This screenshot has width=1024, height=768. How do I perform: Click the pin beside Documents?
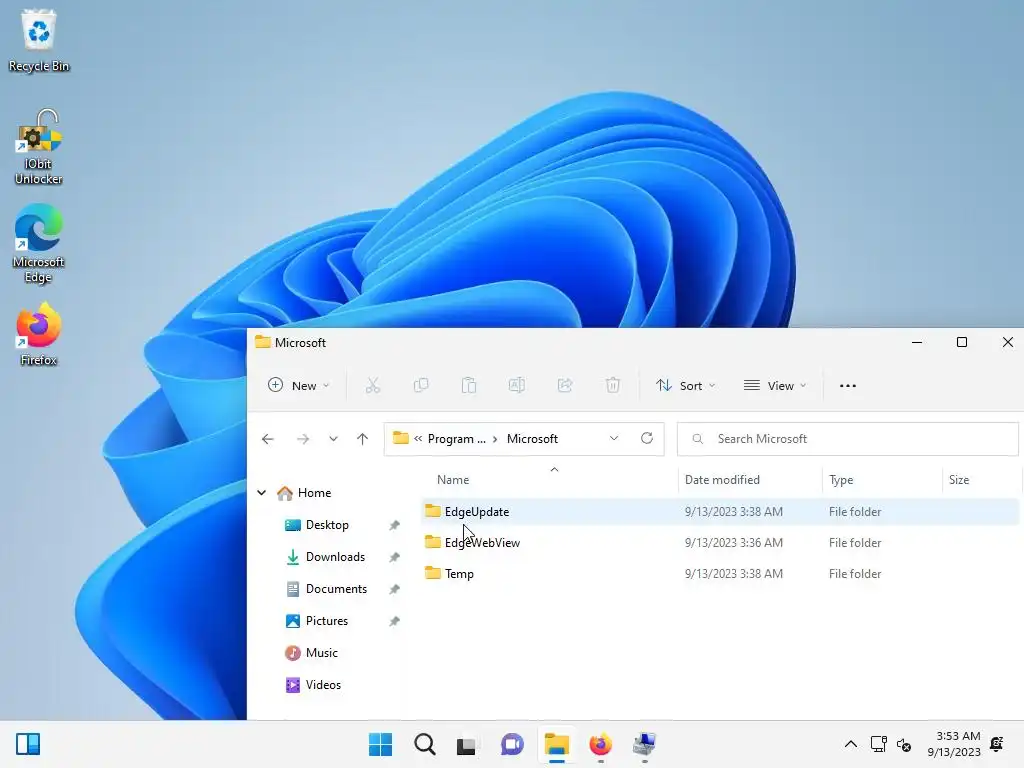click(x=394, y=589)
